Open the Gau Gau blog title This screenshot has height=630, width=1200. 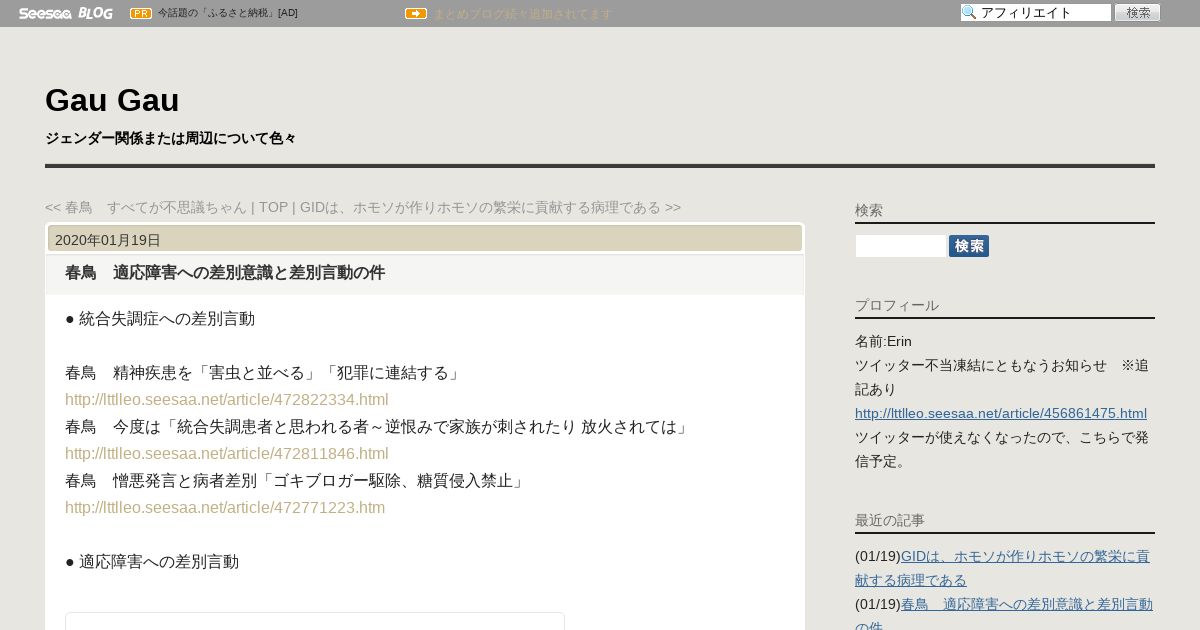point(112,100)
